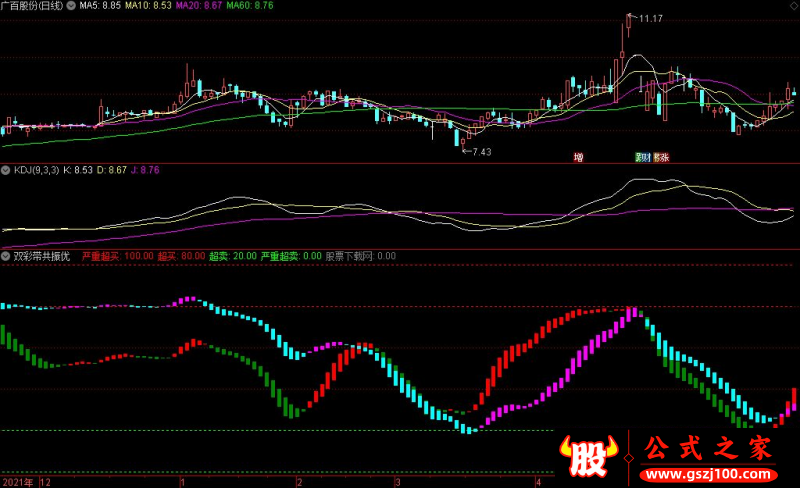Select the MA5 moving average label

[100, 6]
